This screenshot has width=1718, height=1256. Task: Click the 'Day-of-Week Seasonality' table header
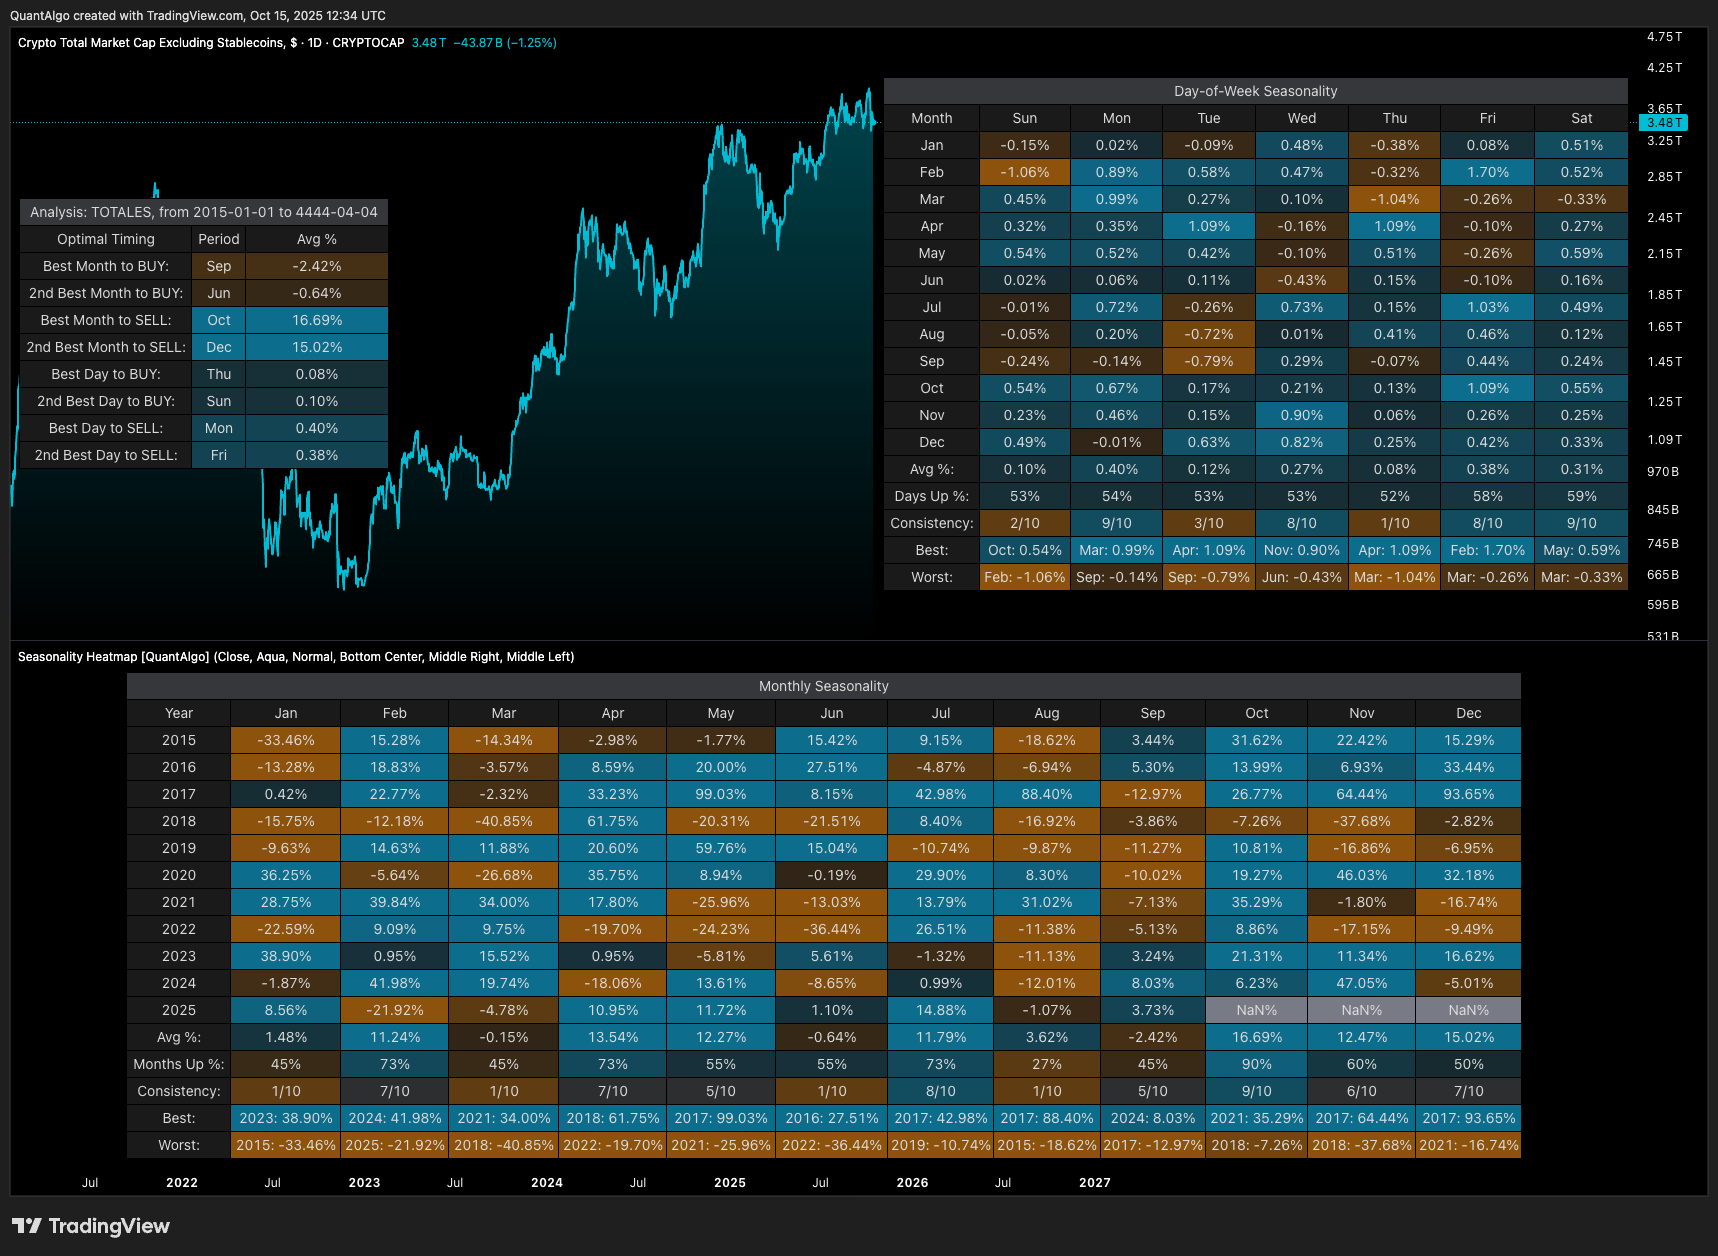tap(1256, 91)
